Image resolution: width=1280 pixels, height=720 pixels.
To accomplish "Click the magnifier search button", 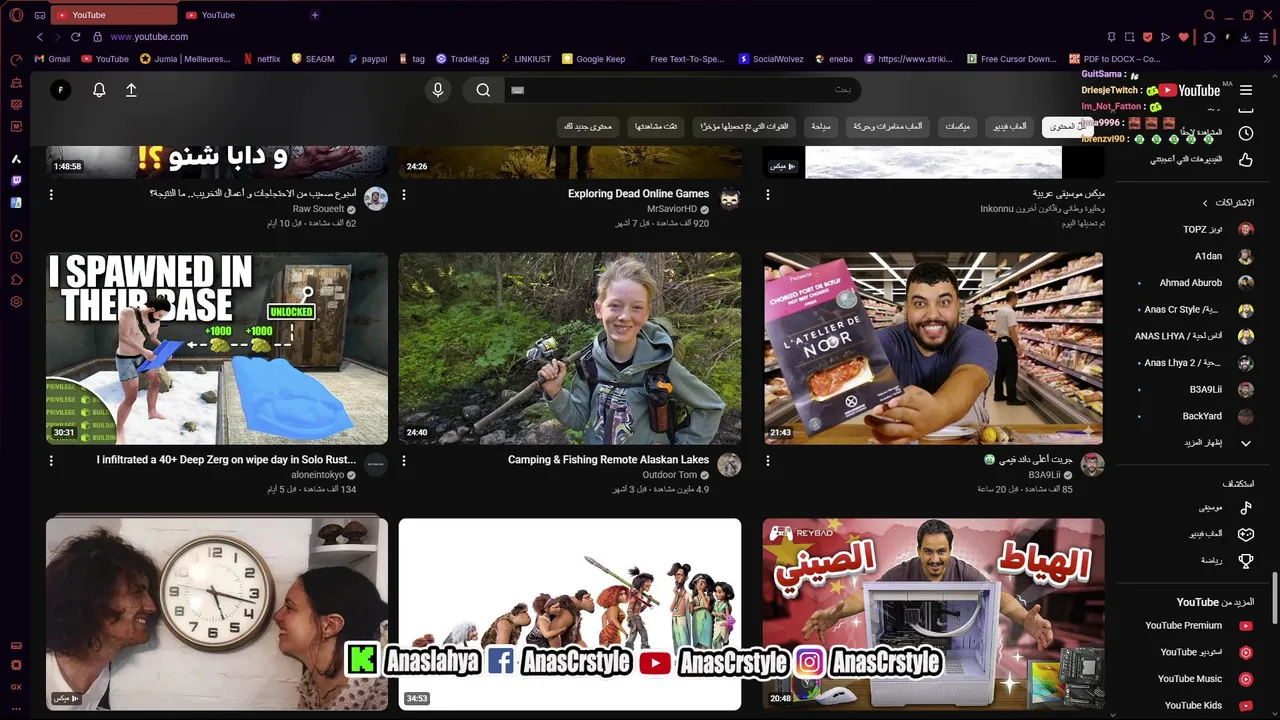I will pos(483,90).
